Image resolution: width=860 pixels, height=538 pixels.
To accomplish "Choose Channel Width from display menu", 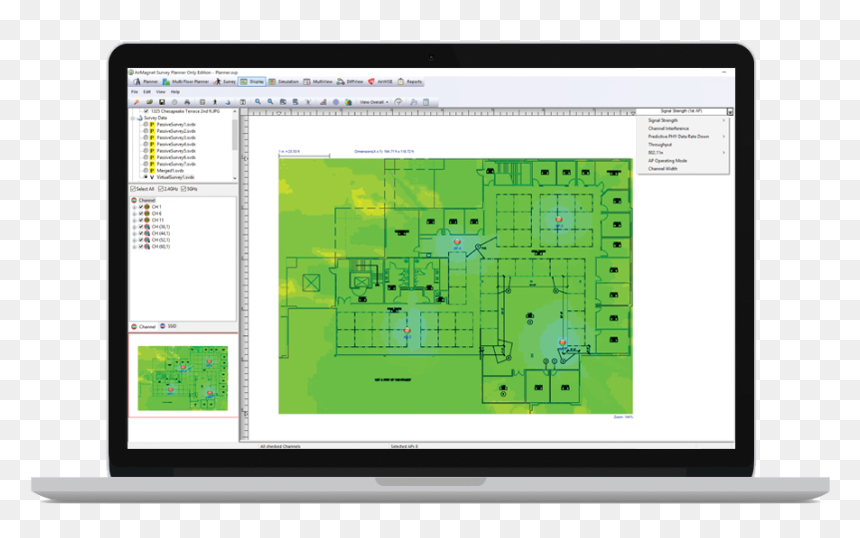I will click(x=683, y=169).
